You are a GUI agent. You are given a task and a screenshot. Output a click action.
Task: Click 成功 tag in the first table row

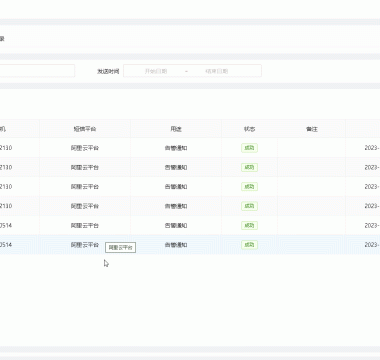(x=249, y=148)
